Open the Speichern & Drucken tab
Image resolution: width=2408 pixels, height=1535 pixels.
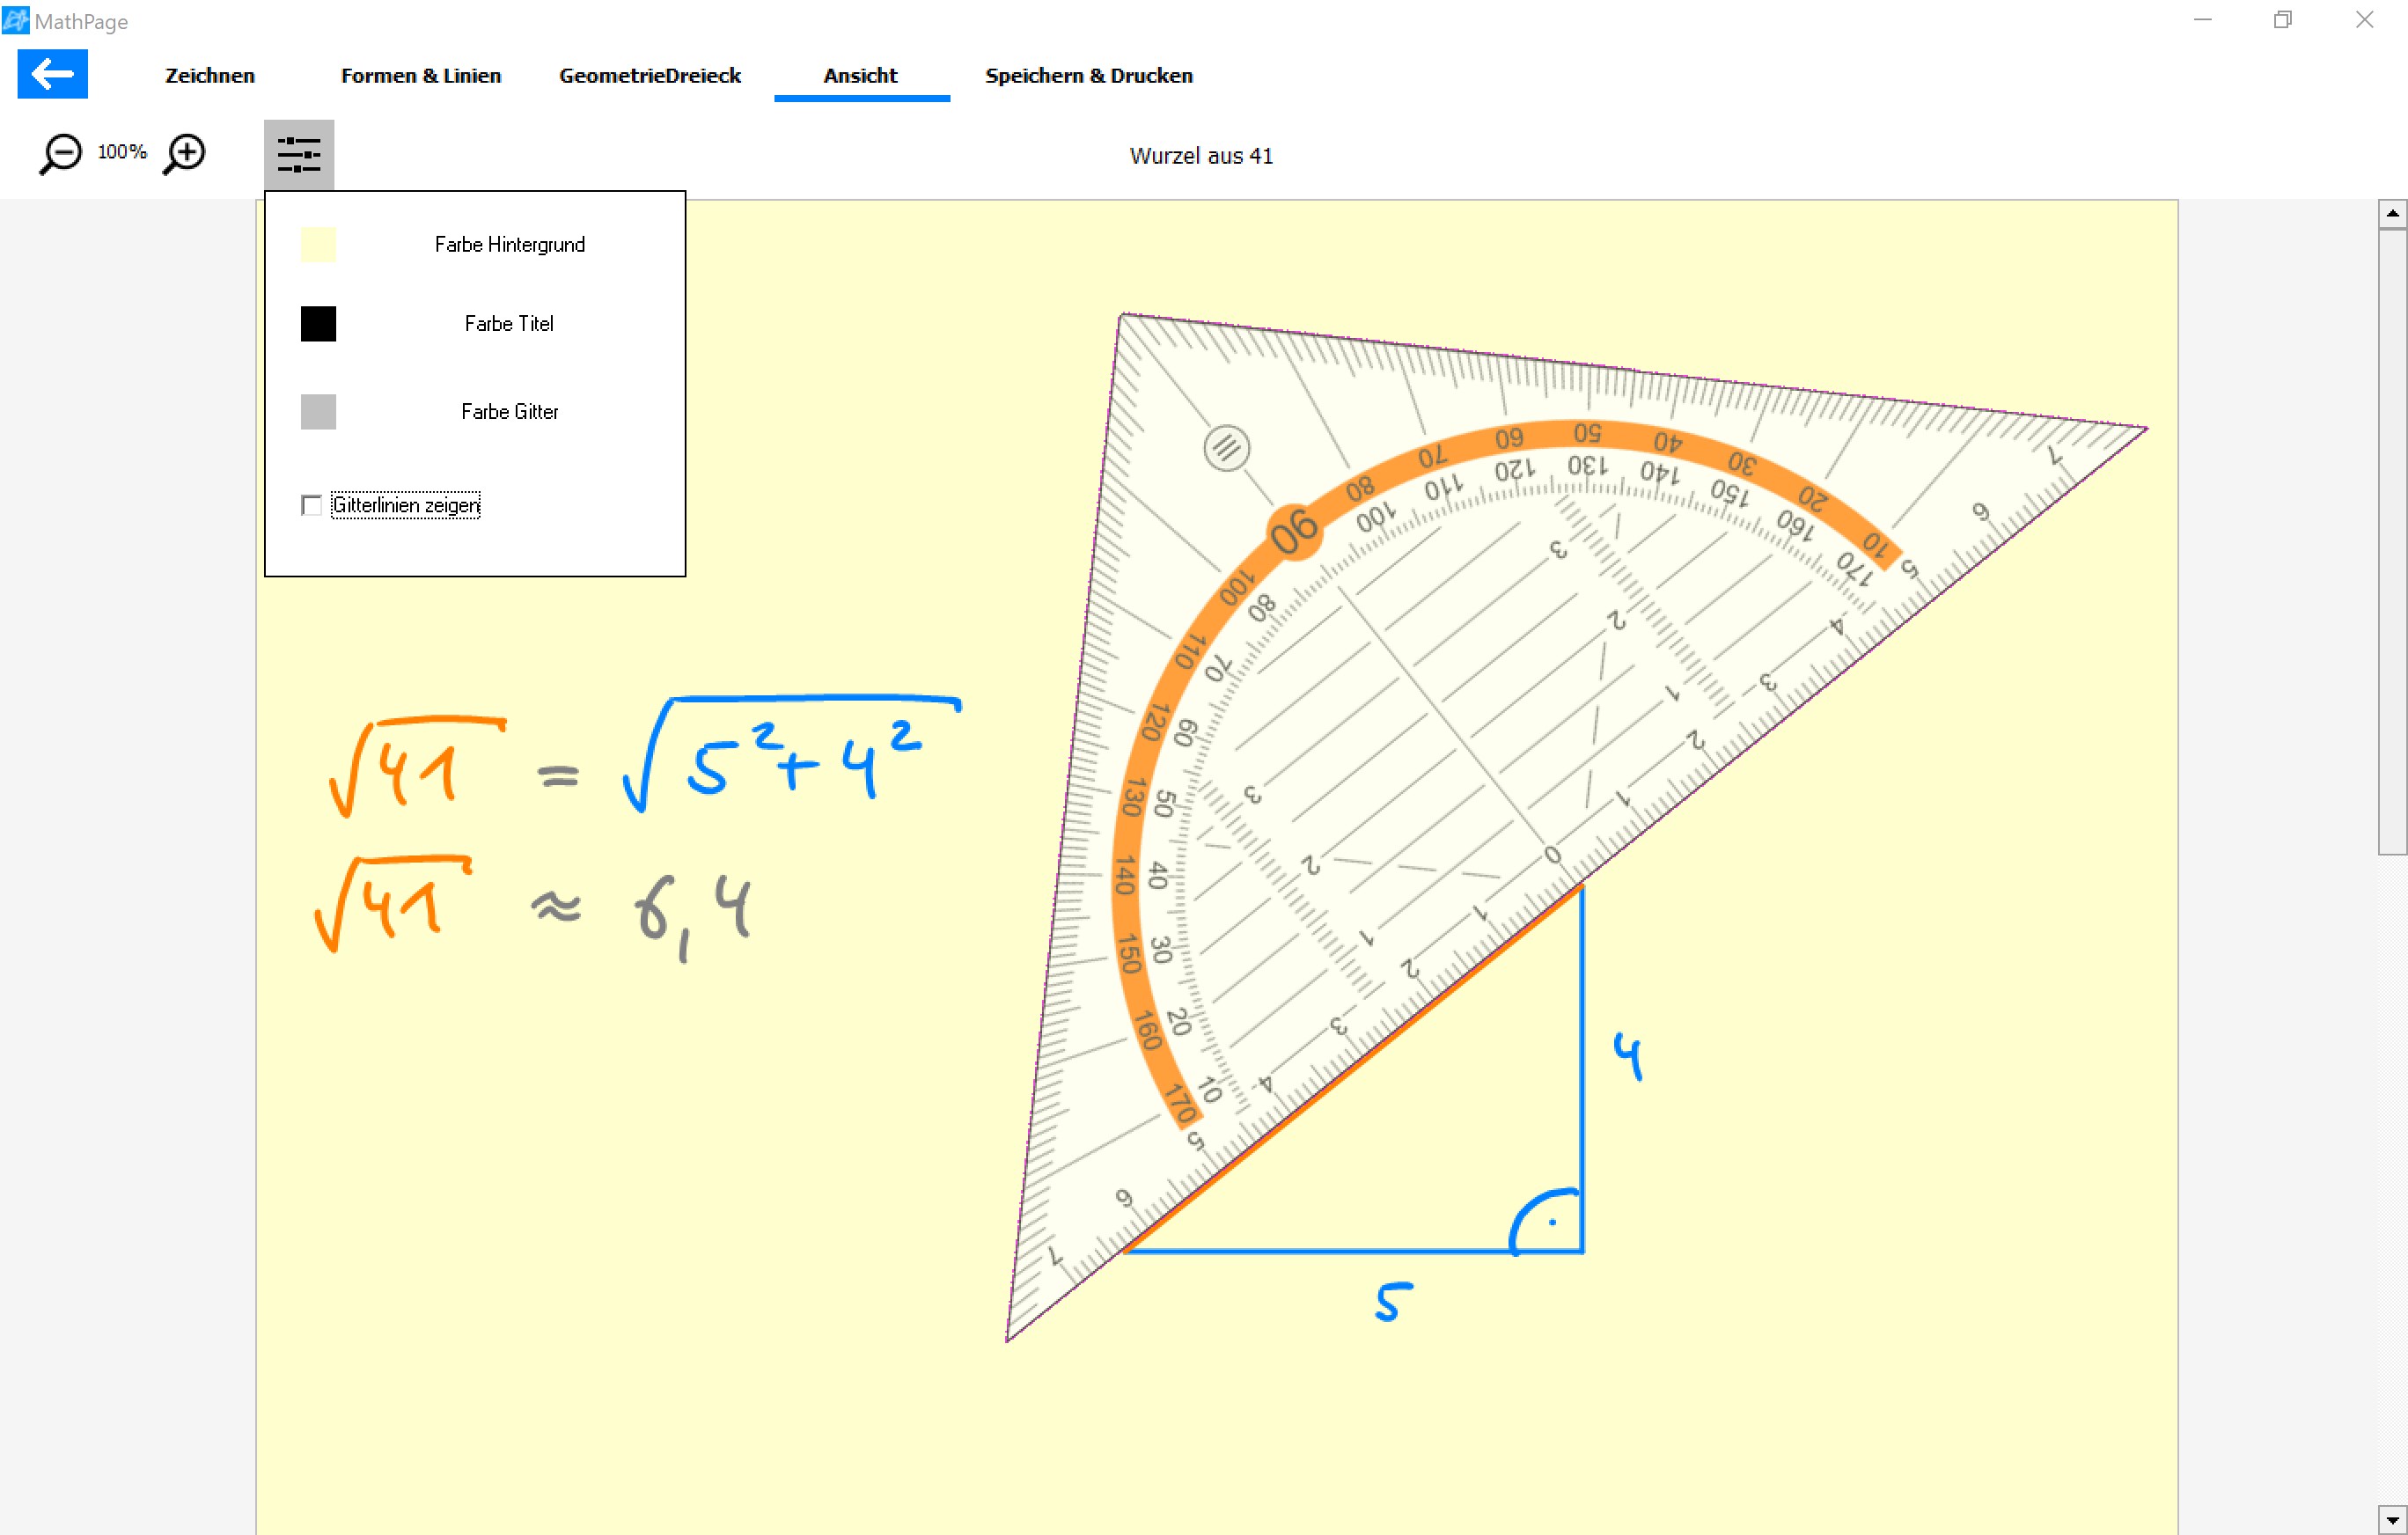coord(1088,76)
